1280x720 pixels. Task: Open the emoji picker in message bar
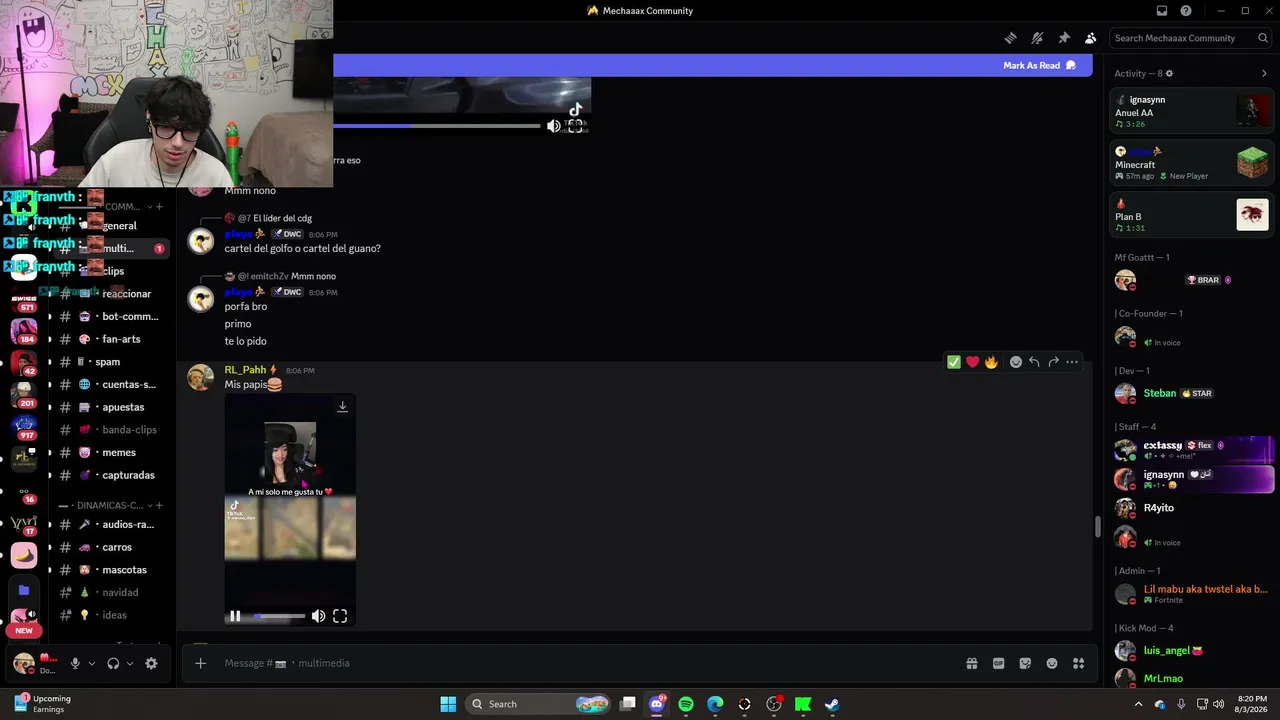click(1052, 663)
